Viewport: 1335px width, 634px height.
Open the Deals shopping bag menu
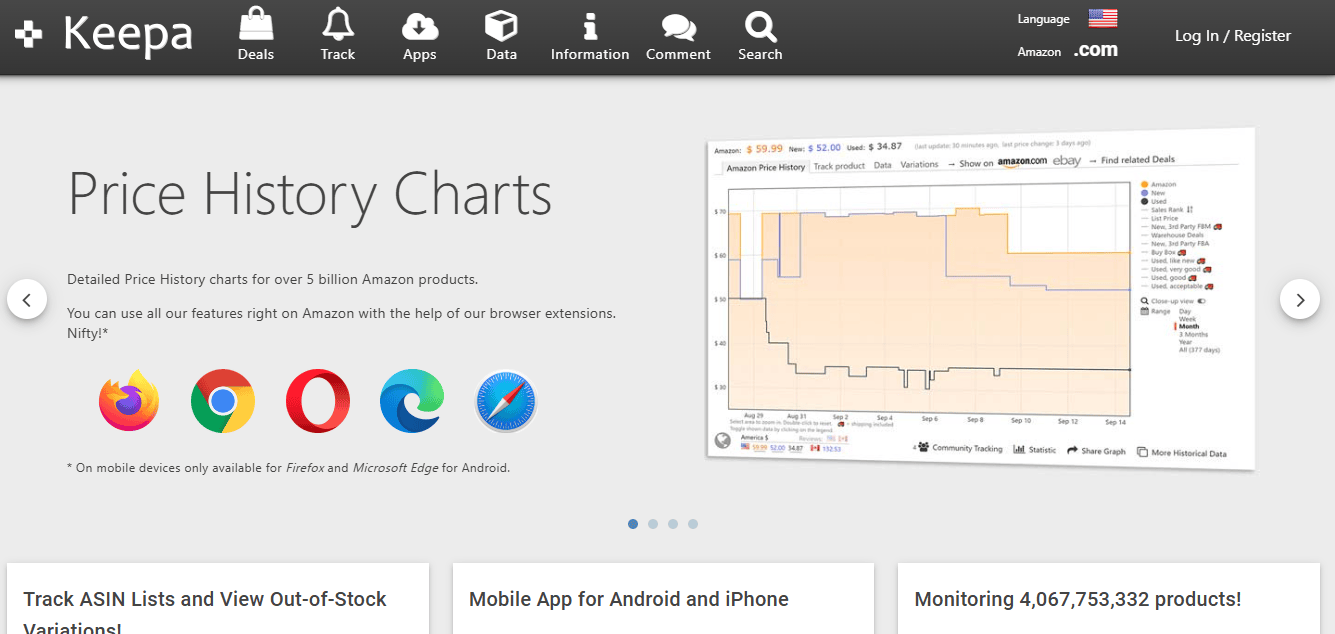click(x=256, y=36)
